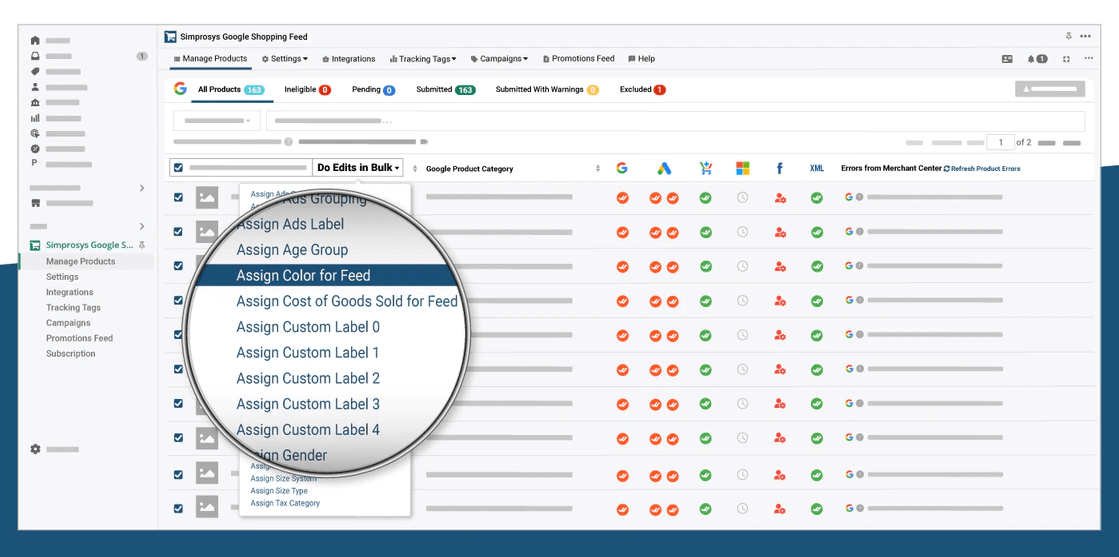Viewport: 1119px width, 557px height.
Task: Switch to the Submitted With Warnings tab
Action: pyautogui.click(x=547, y=90)
